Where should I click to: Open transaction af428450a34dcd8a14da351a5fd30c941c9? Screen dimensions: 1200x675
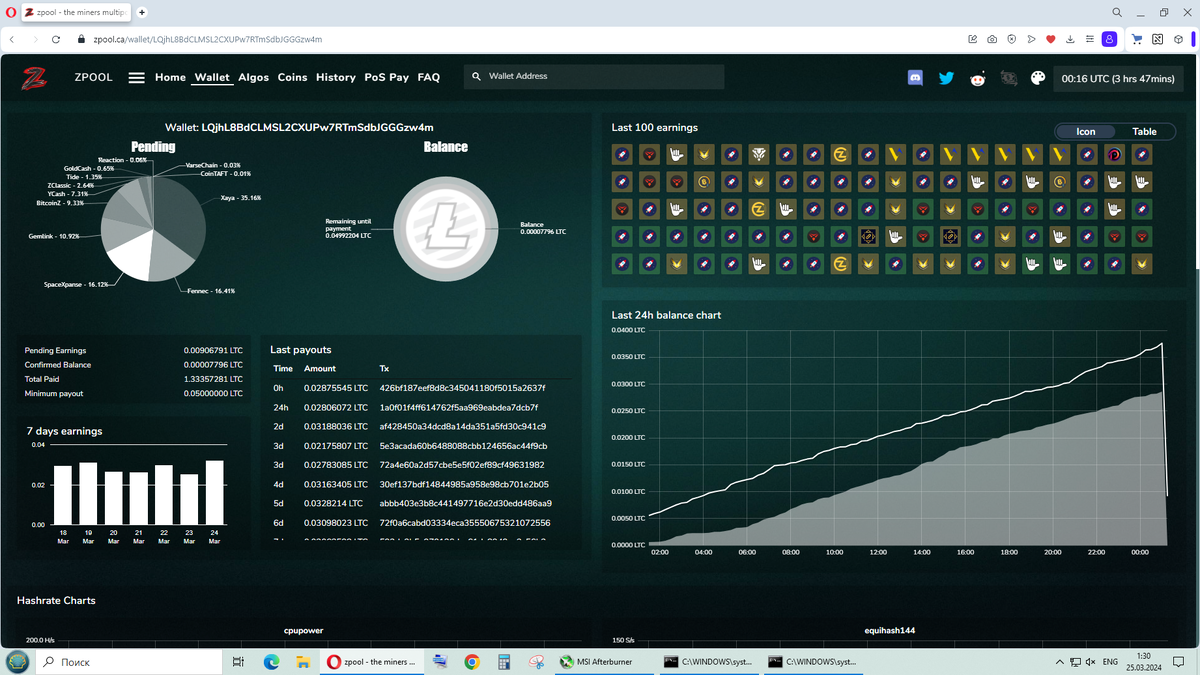[x=462, y=426]
